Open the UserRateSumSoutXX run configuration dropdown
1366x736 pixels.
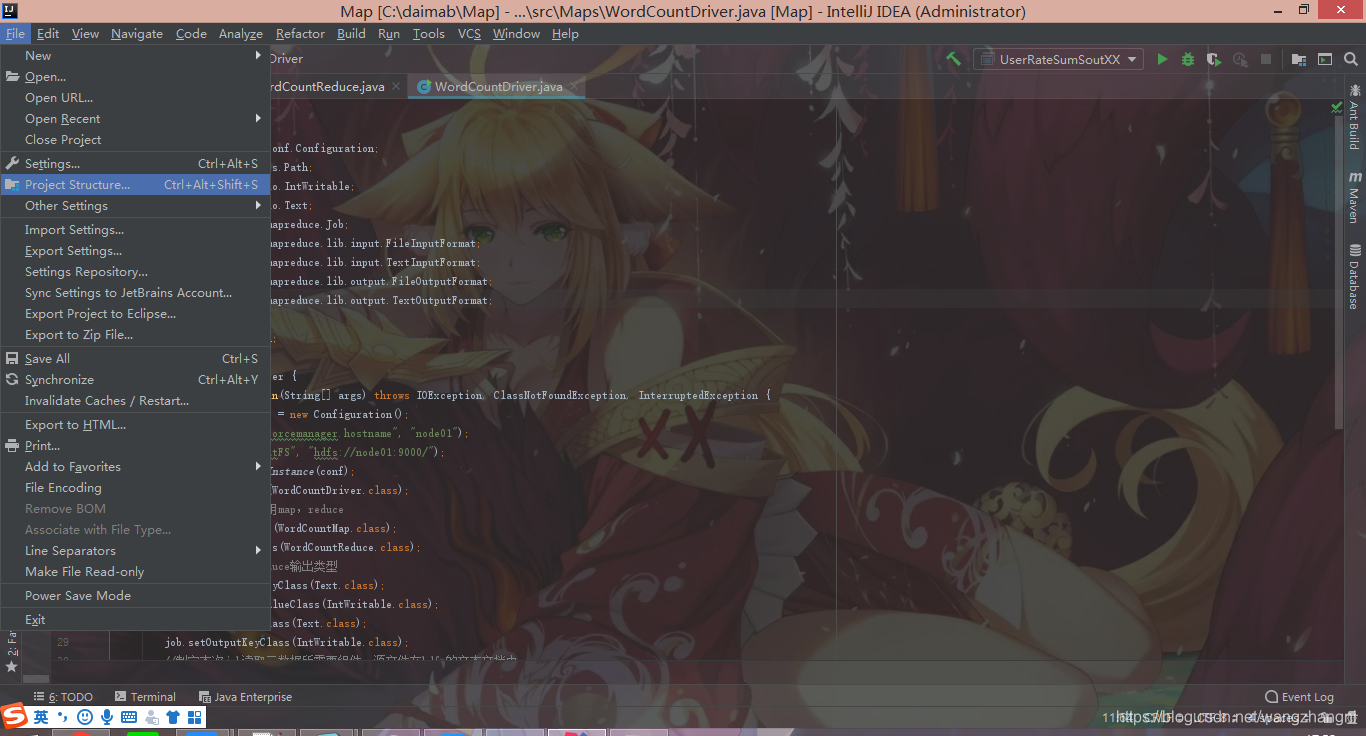tap(1059, 59)
